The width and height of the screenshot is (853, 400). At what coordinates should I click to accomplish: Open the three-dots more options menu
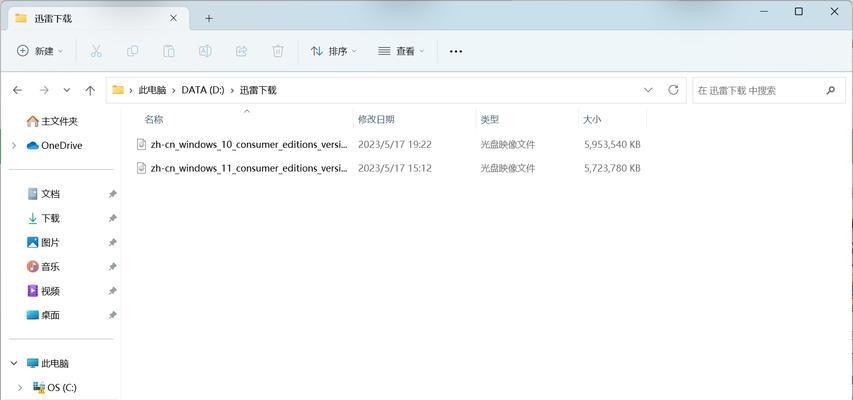(456, 51)
